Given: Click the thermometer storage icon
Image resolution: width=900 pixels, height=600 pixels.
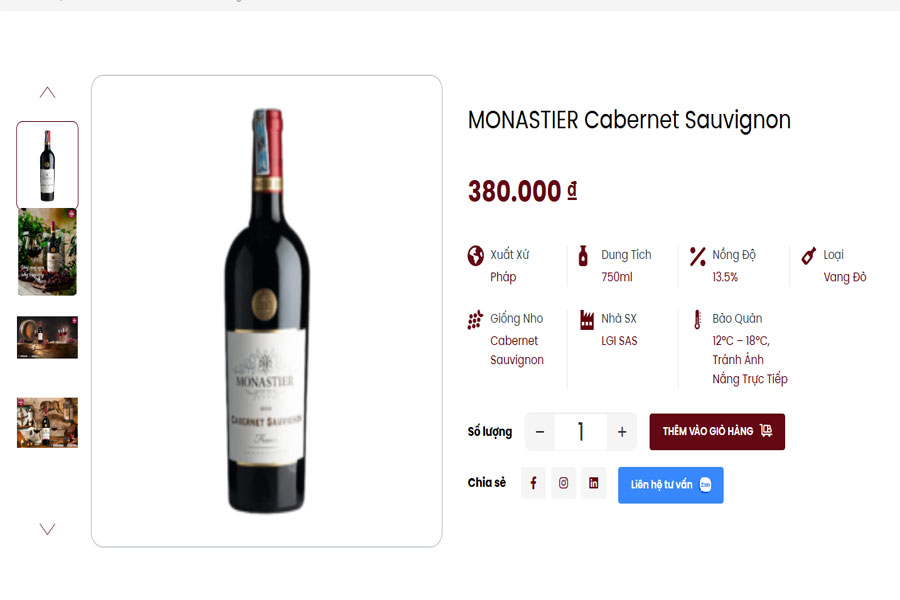Looking at the screenshot, I should click(697, 320).
